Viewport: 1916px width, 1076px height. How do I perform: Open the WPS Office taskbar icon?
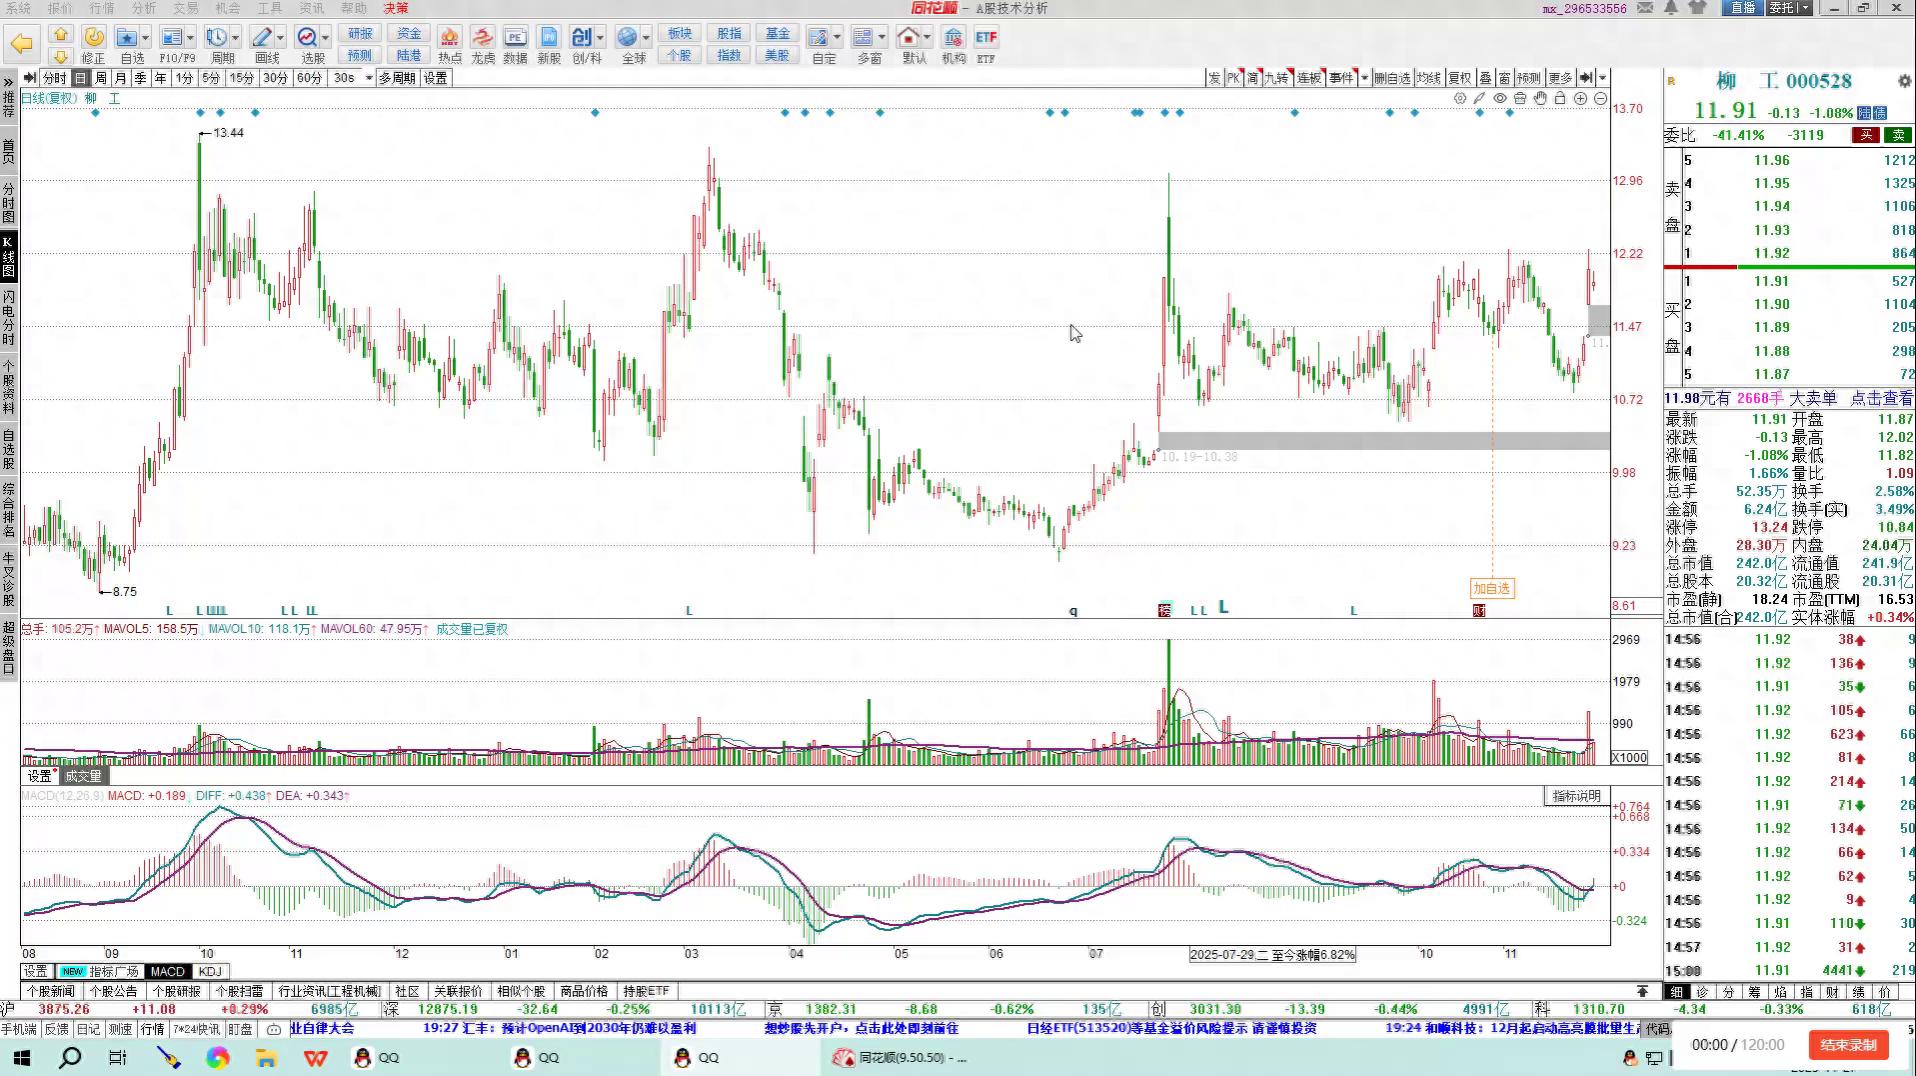316,1057
